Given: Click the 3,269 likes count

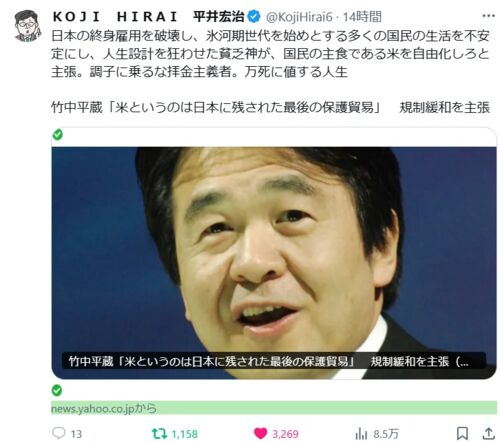Looking at the screenshot, I should 285,434.
